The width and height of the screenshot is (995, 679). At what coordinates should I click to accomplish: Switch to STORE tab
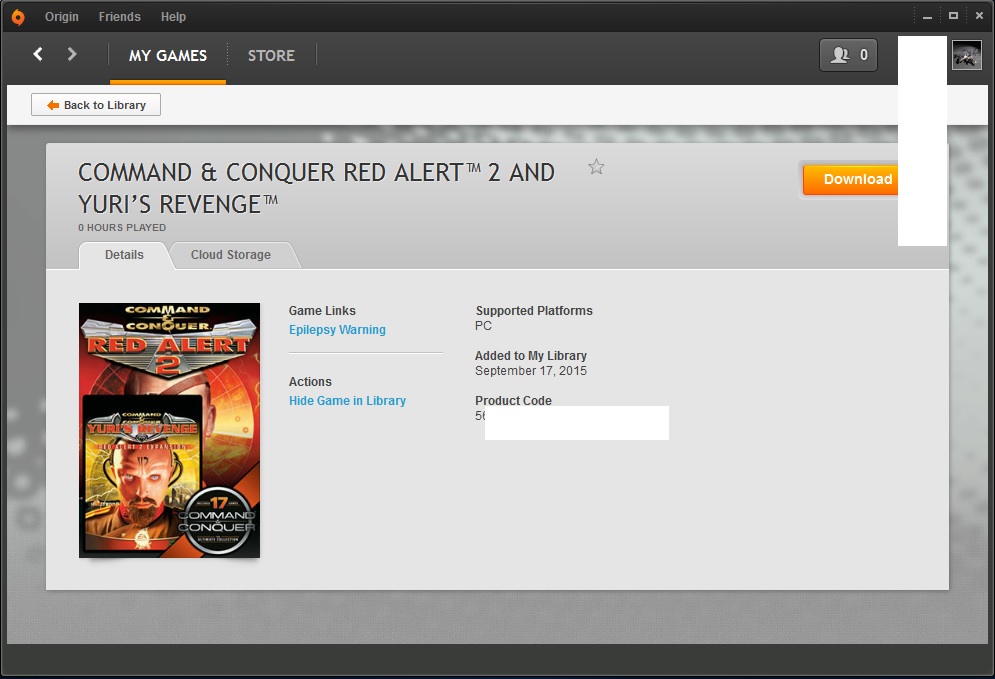pyautogui.click(x=271, y=56)
